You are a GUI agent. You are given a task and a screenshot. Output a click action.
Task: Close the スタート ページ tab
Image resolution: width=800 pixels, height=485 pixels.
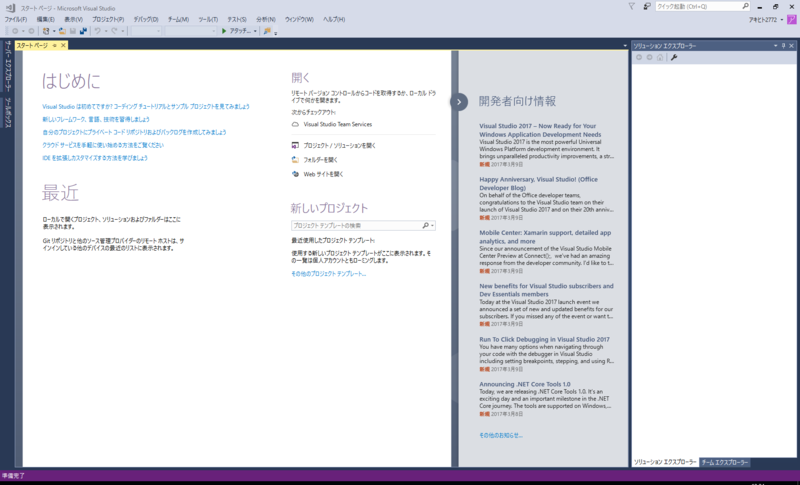click(x=63, y=45)
